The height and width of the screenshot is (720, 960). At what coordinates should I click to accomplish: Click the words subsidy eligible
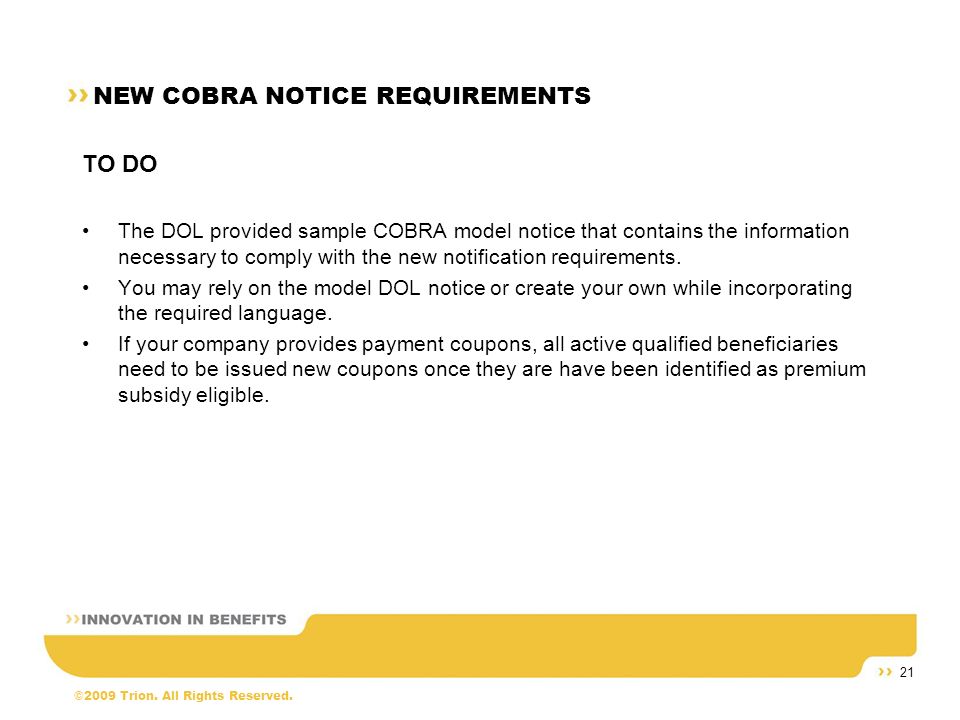(193, 395)
